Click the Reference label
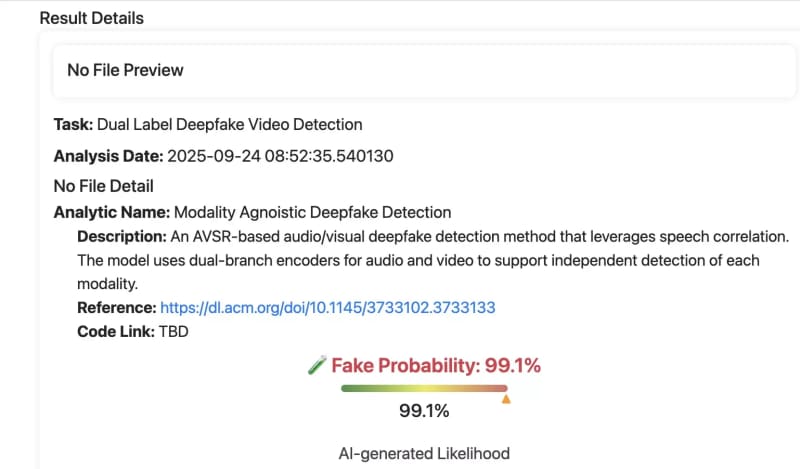 (116, 308)
